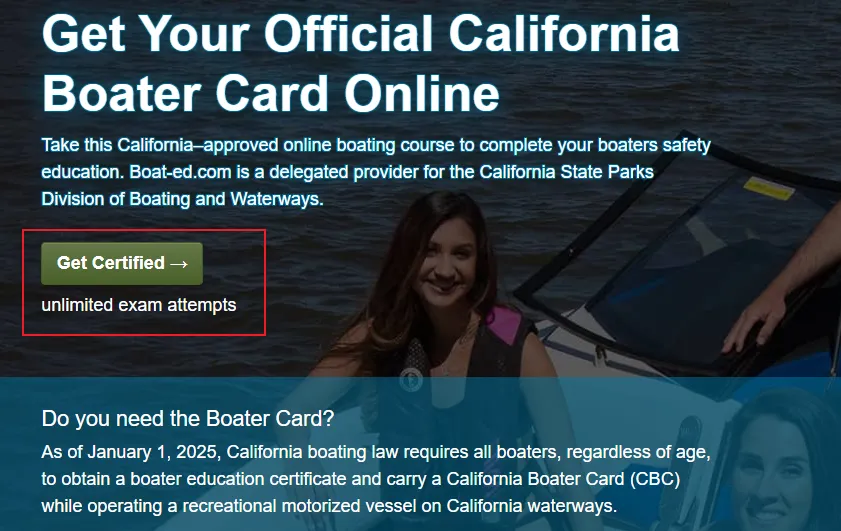Click the yellow sticker on the boat windshield
Viewport: 841px width, 531px height.
point(768,189)
